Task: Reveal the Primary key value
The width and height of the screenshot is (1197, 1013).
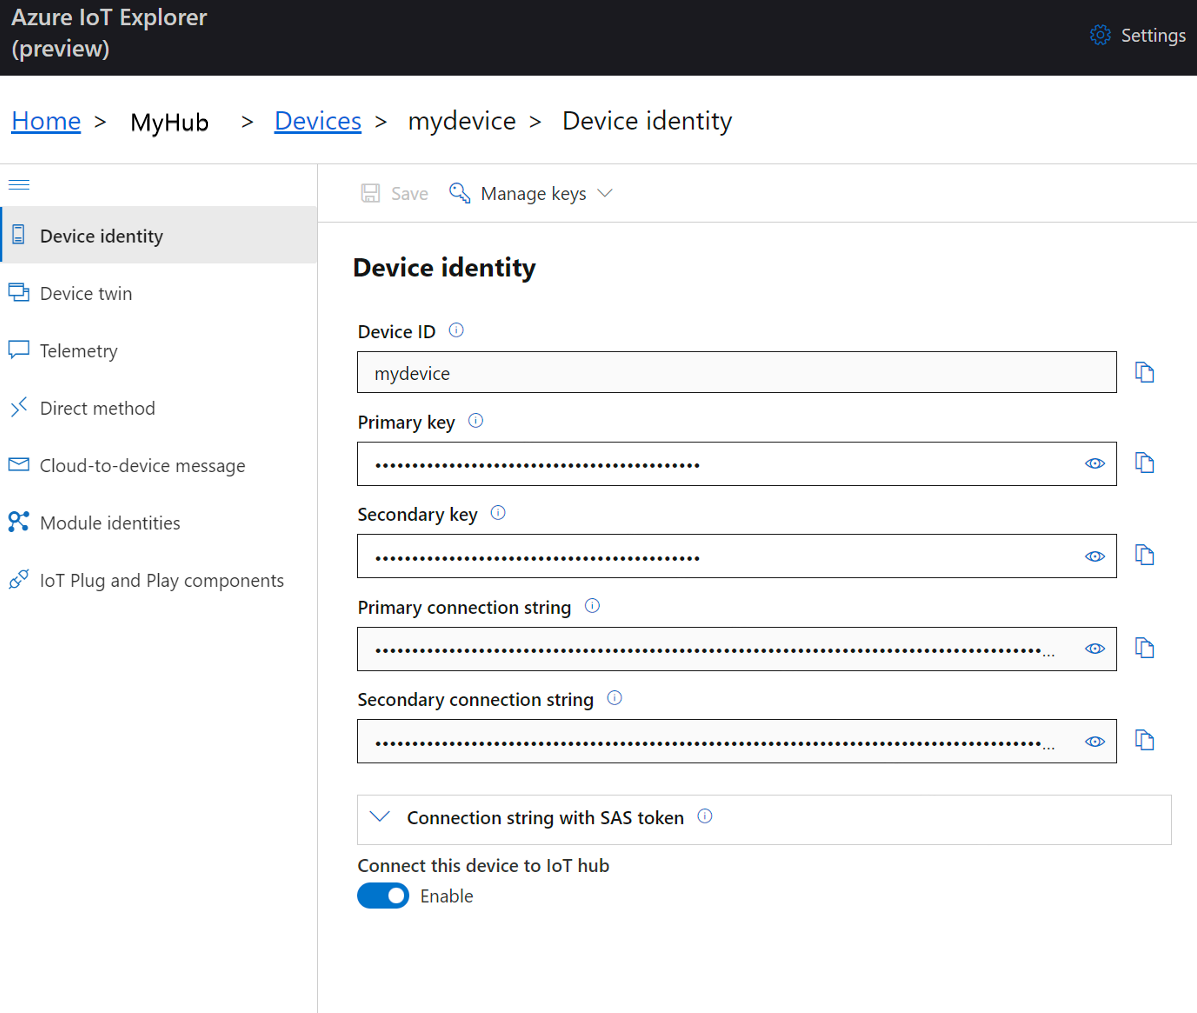Action: [x=1095, y=463]
